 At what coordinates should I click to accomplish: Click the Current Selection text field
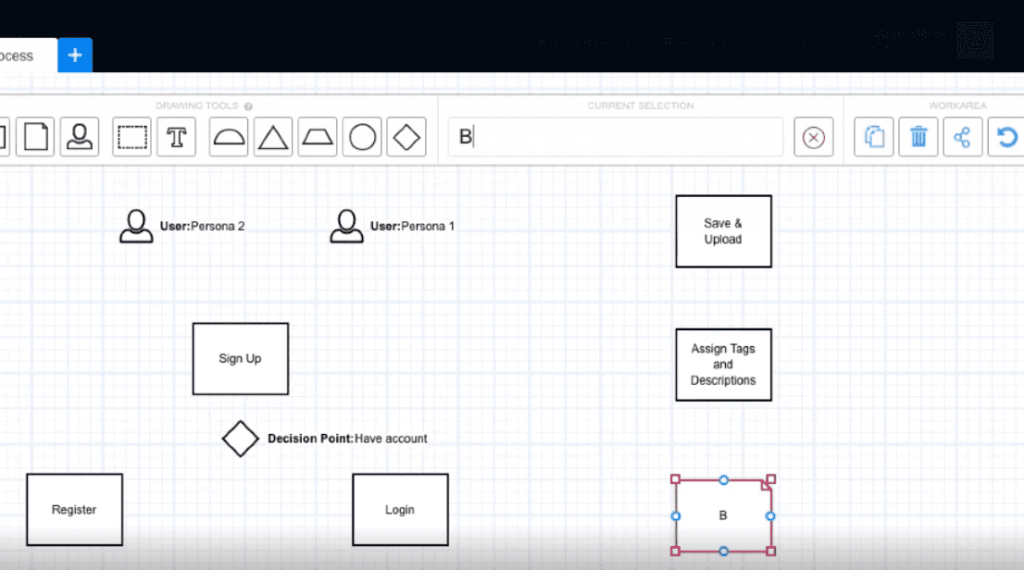coord(615,137)
